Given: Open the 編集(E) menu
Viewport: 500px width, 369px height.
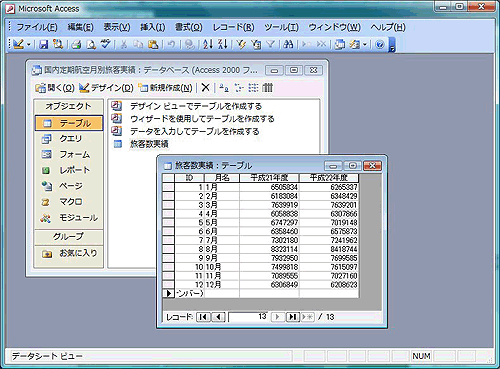Looking at the screenshot, I should pos(81,27).
